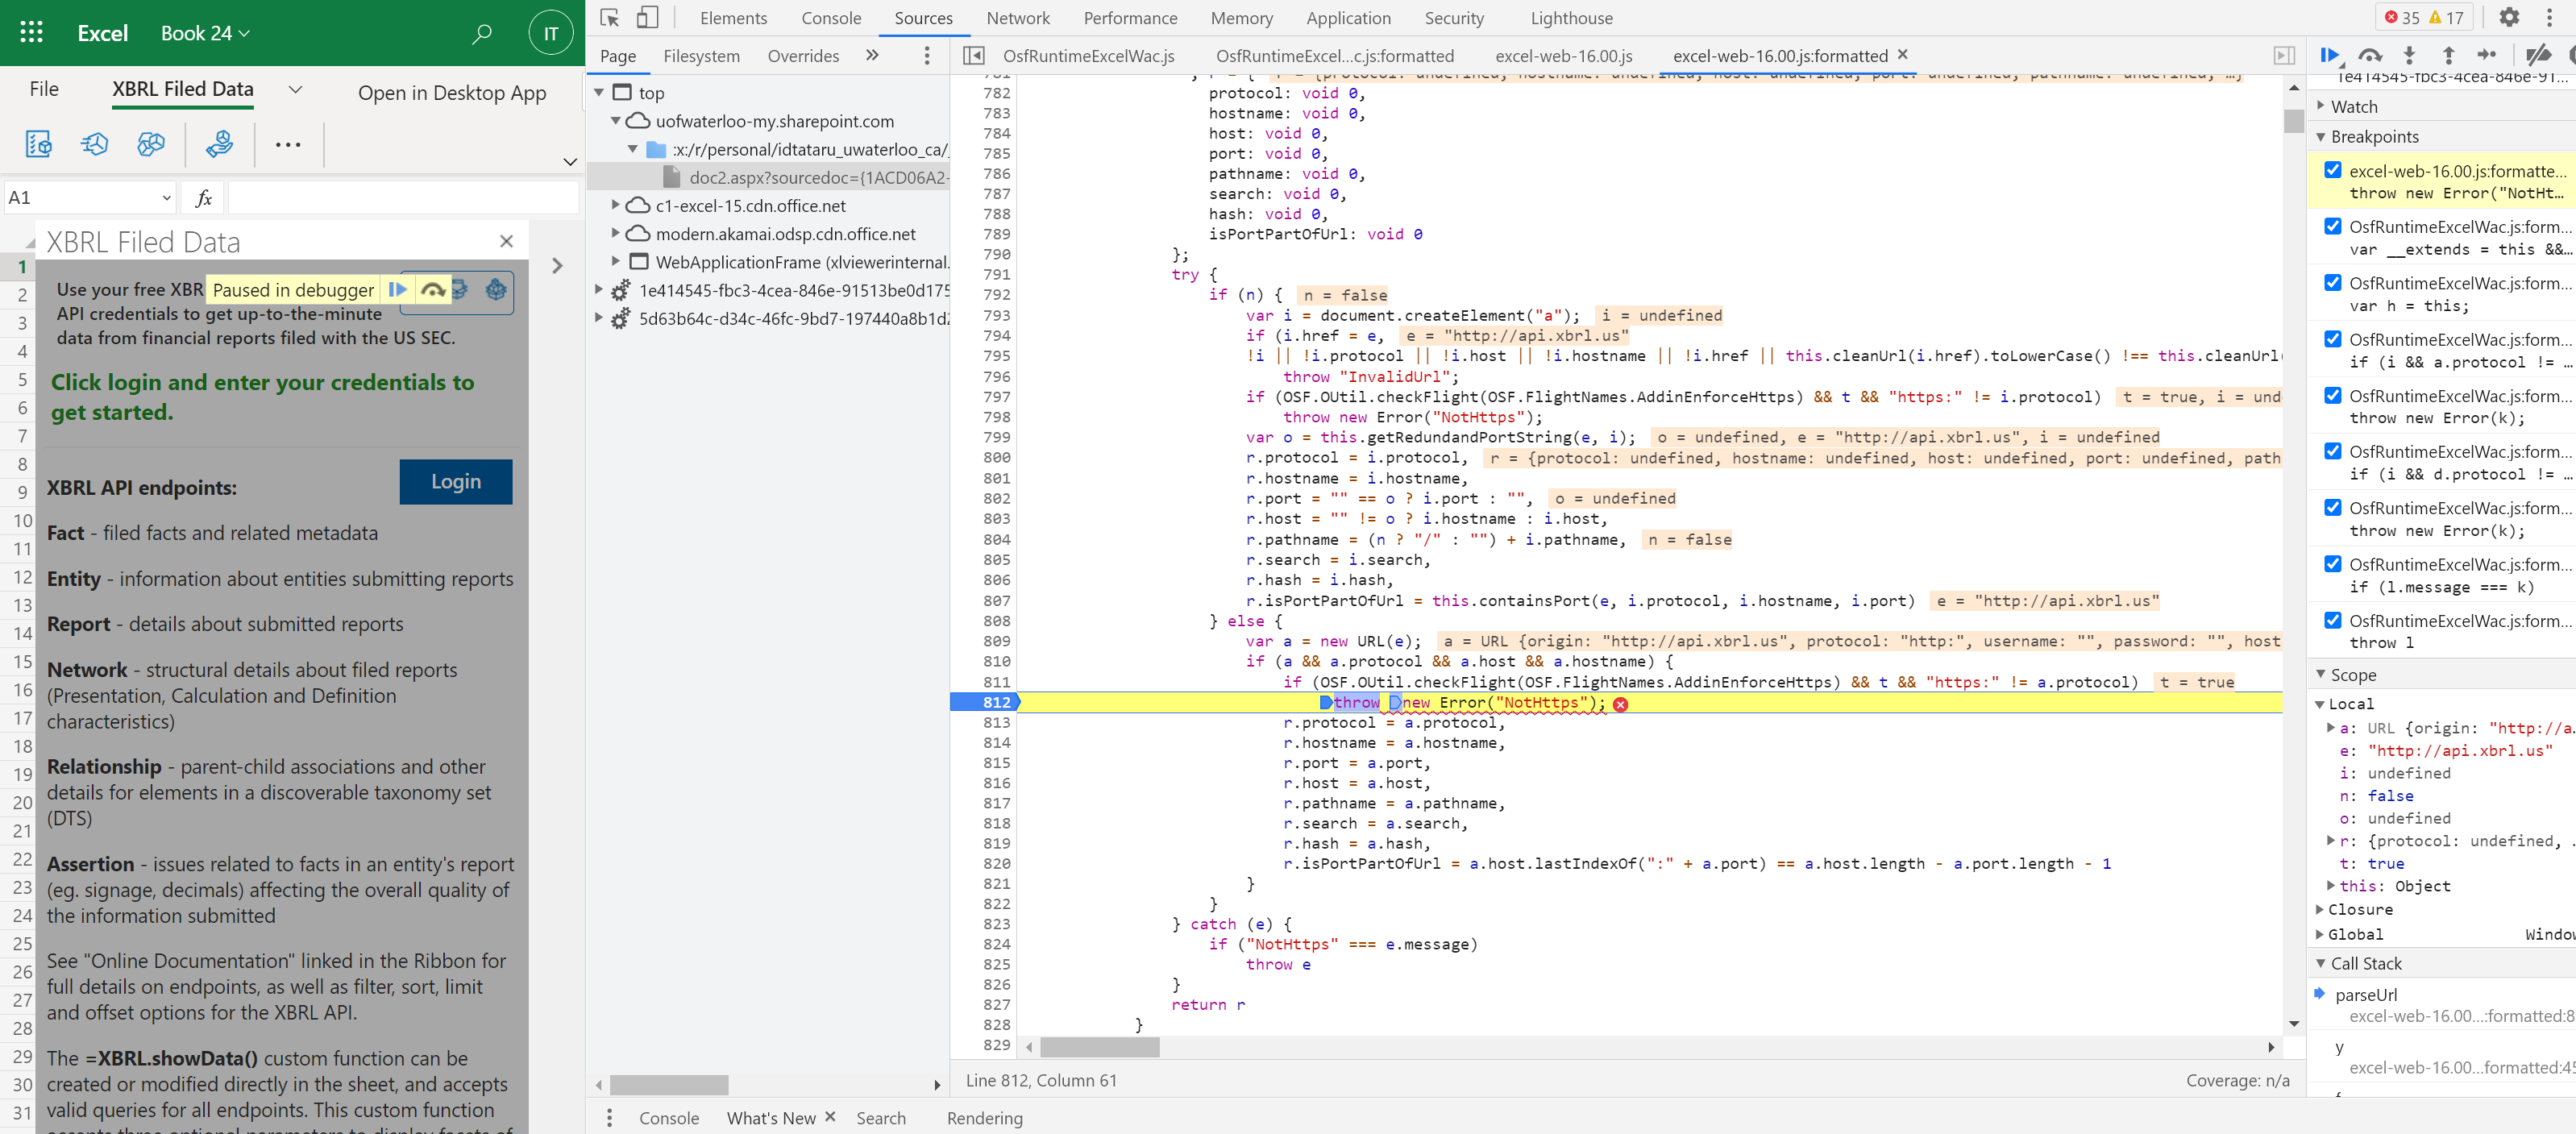The width and height of the screenshot is (2576, 1134).
Task: Click the Login button in XBRL pane
Action: coord(455,481)
